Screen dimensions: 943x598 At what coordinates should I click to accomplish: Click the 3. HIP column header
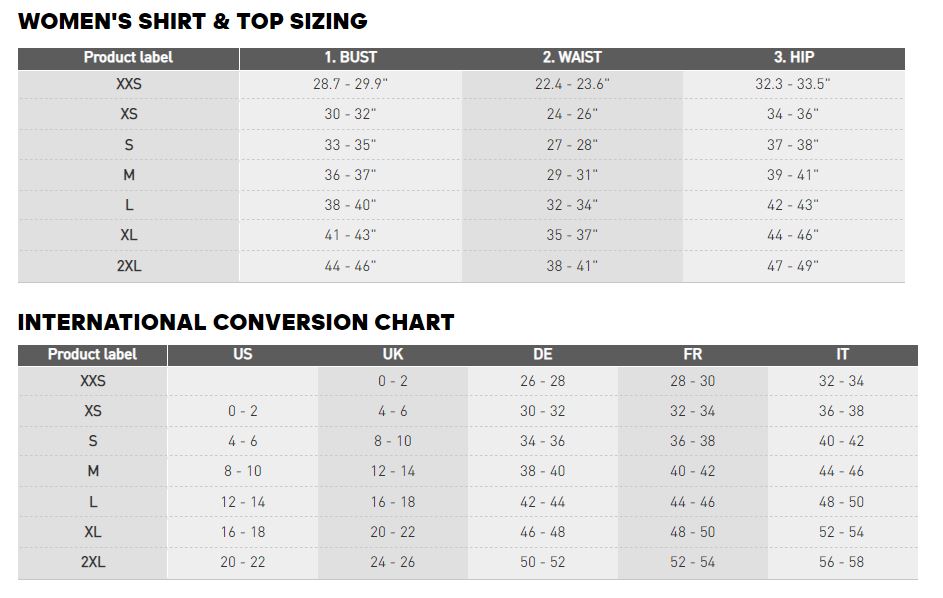(793, 58)
